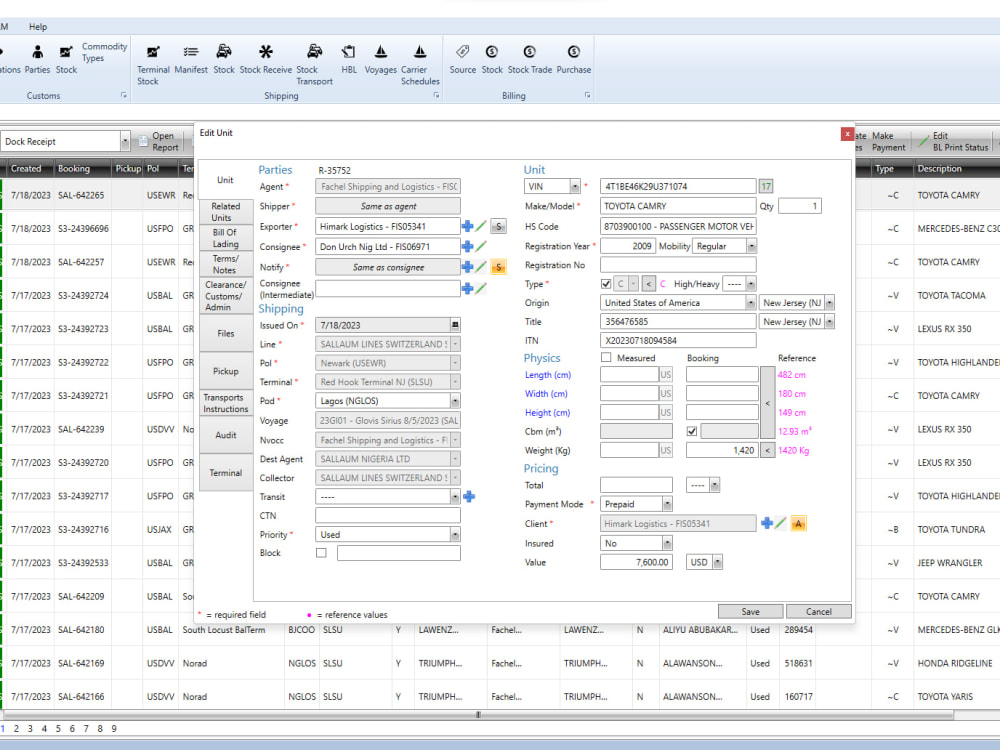Expand the Insured dropdown

(x=667, y=543)
